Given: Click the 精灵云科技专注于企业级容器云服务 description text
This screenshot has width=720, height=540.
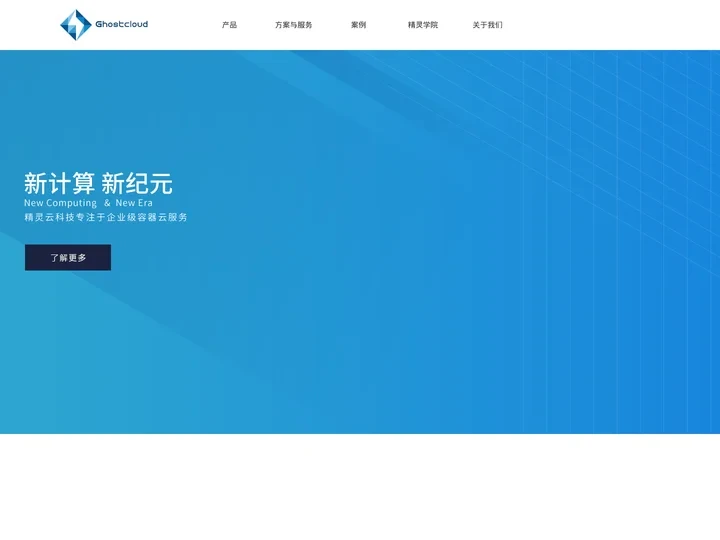Looking at the screenshot, I should tap(106, 217).
